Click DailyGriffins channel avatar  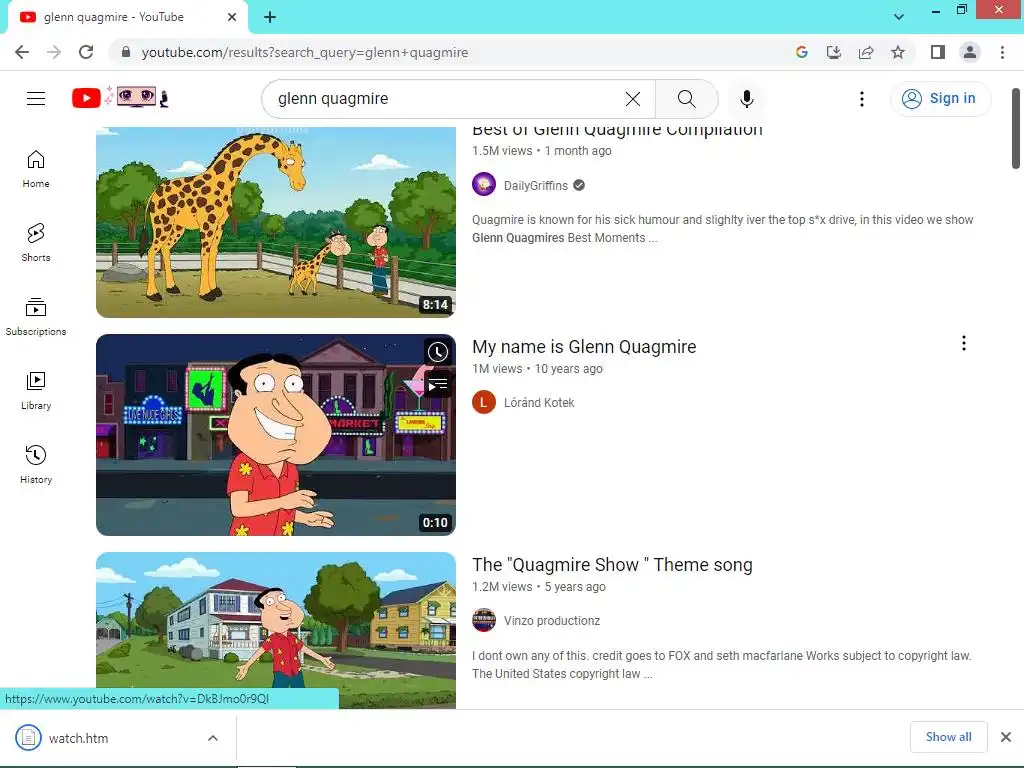point(484,185)
